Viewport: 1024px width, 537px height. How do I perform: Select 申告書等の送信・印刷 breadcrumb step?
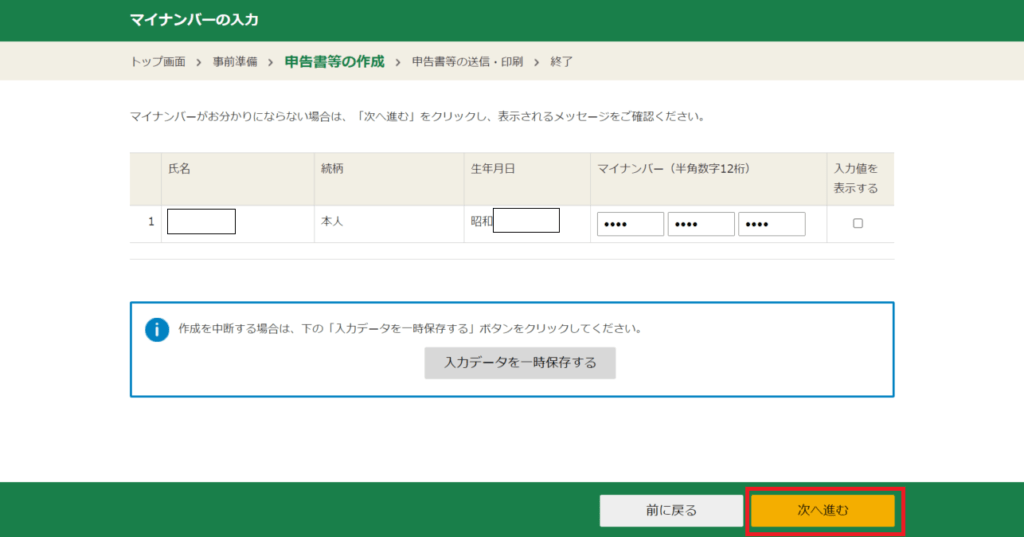(x=467, y=61)
